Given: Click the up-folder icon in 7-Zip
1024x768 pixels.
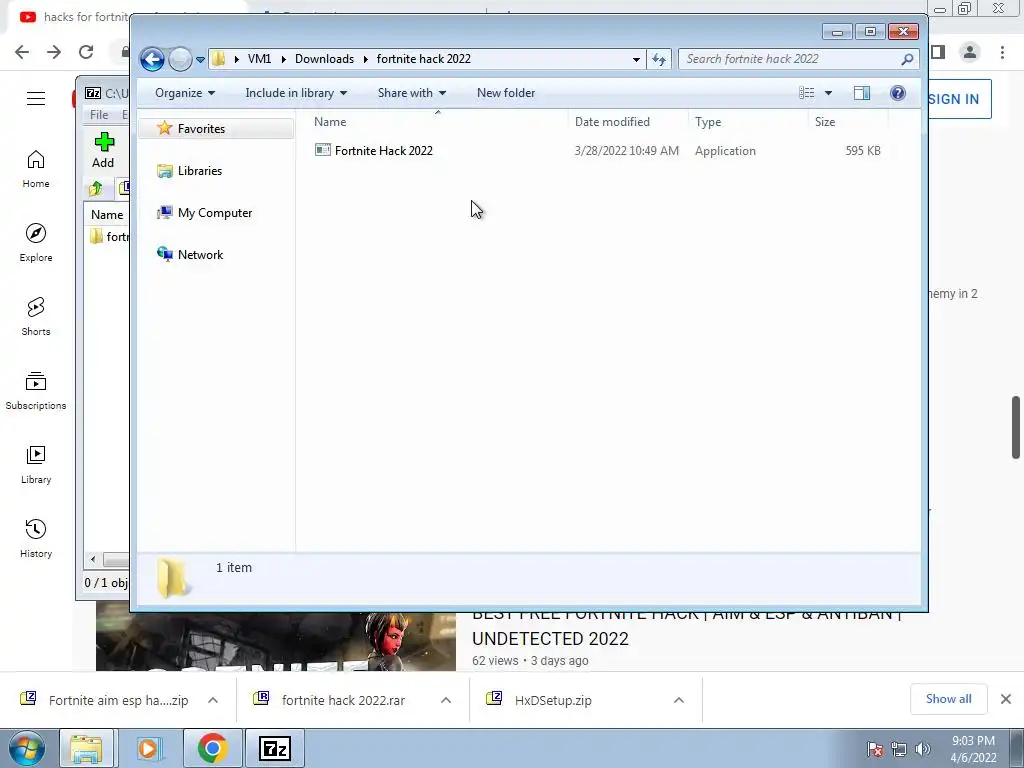Looking at the screenshot, I should pos(96,189).
